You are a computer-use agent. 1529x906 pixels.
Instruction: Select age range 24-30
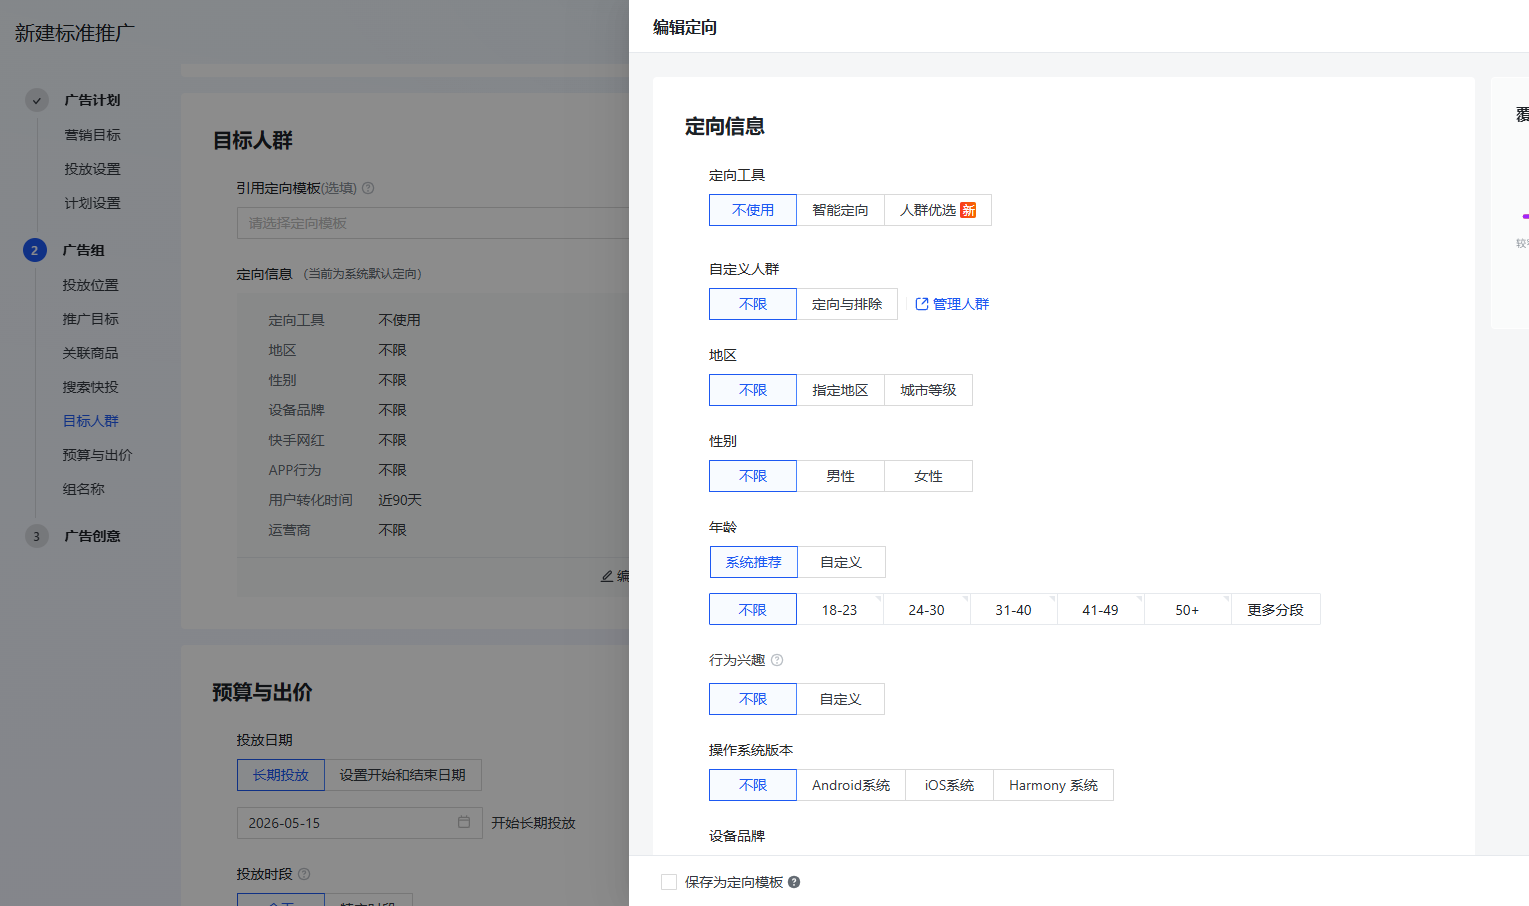tap(926, 610)
